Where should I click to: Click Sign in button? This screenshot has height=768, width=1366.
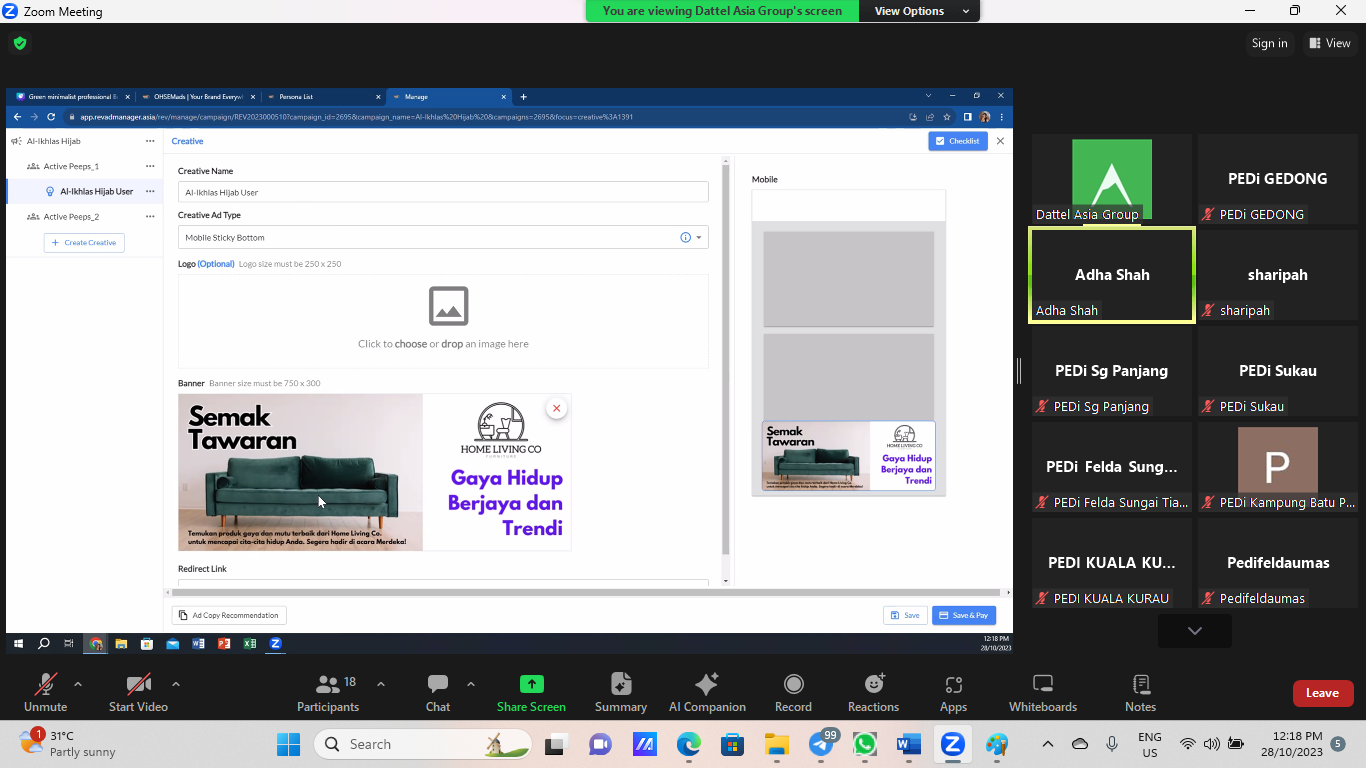1269,43
